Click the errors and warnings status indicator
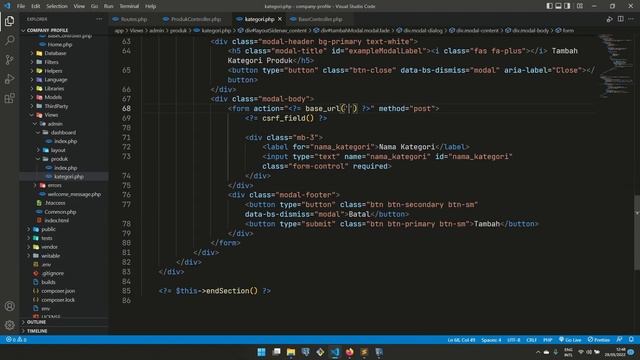Screen dimensions: 640x360 16,340
